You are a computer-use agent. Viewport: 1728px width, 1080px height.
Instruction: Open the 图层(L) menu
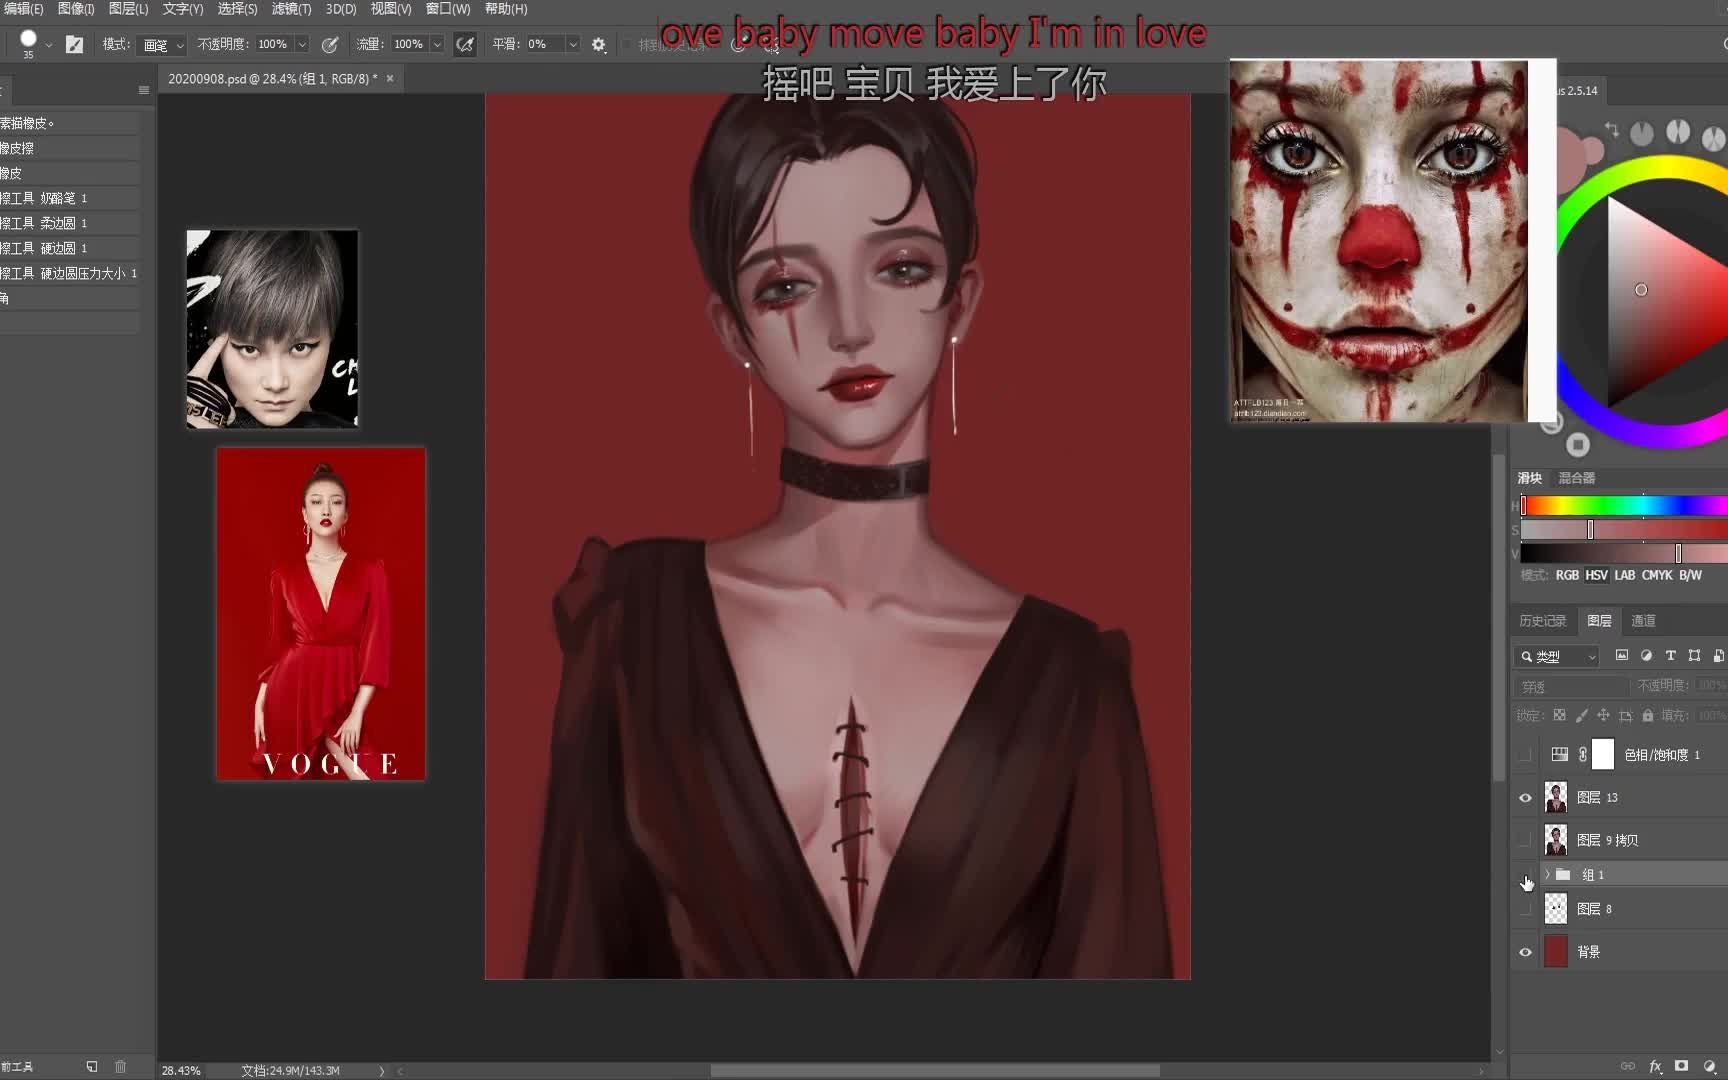pos(128,9)
